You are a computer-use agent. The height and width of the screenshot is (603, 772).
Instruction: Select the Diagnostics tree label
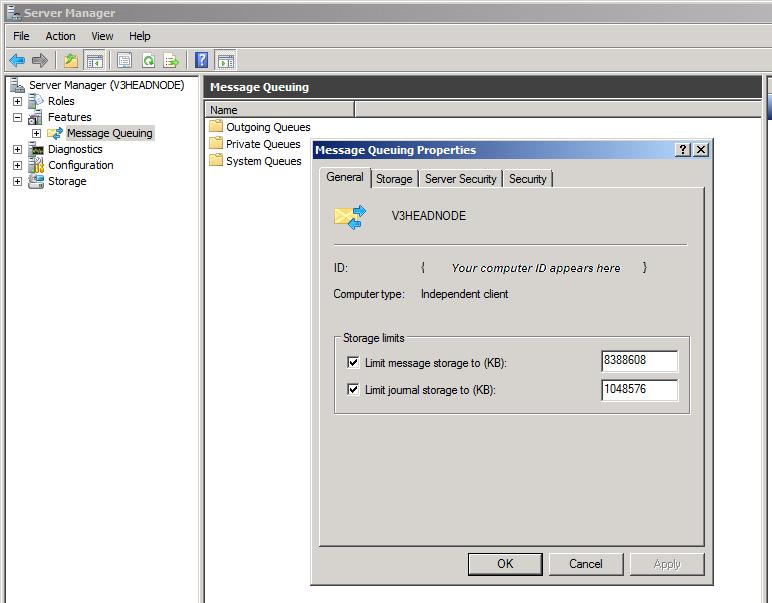(75, 149)
